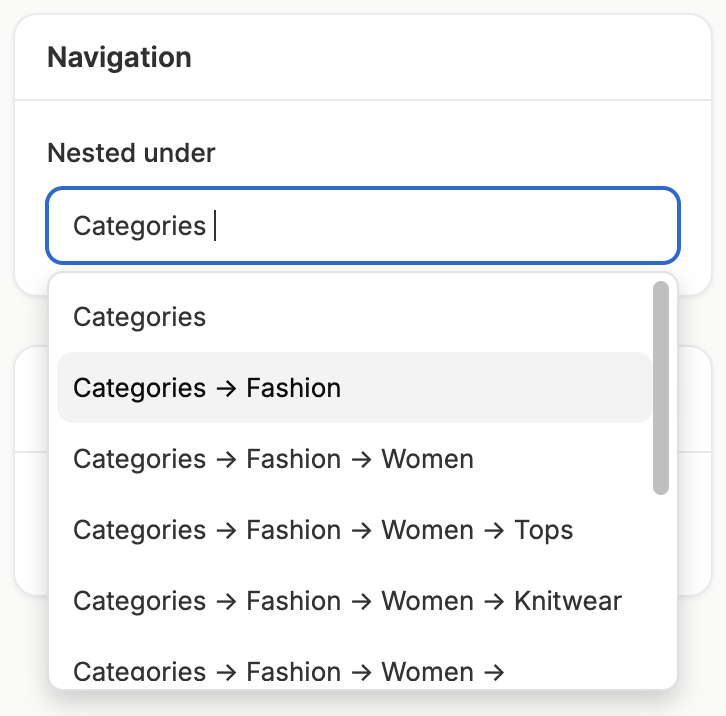Click the Nested under field label
This screenshot has width=726, height=716.
[131, 153]
